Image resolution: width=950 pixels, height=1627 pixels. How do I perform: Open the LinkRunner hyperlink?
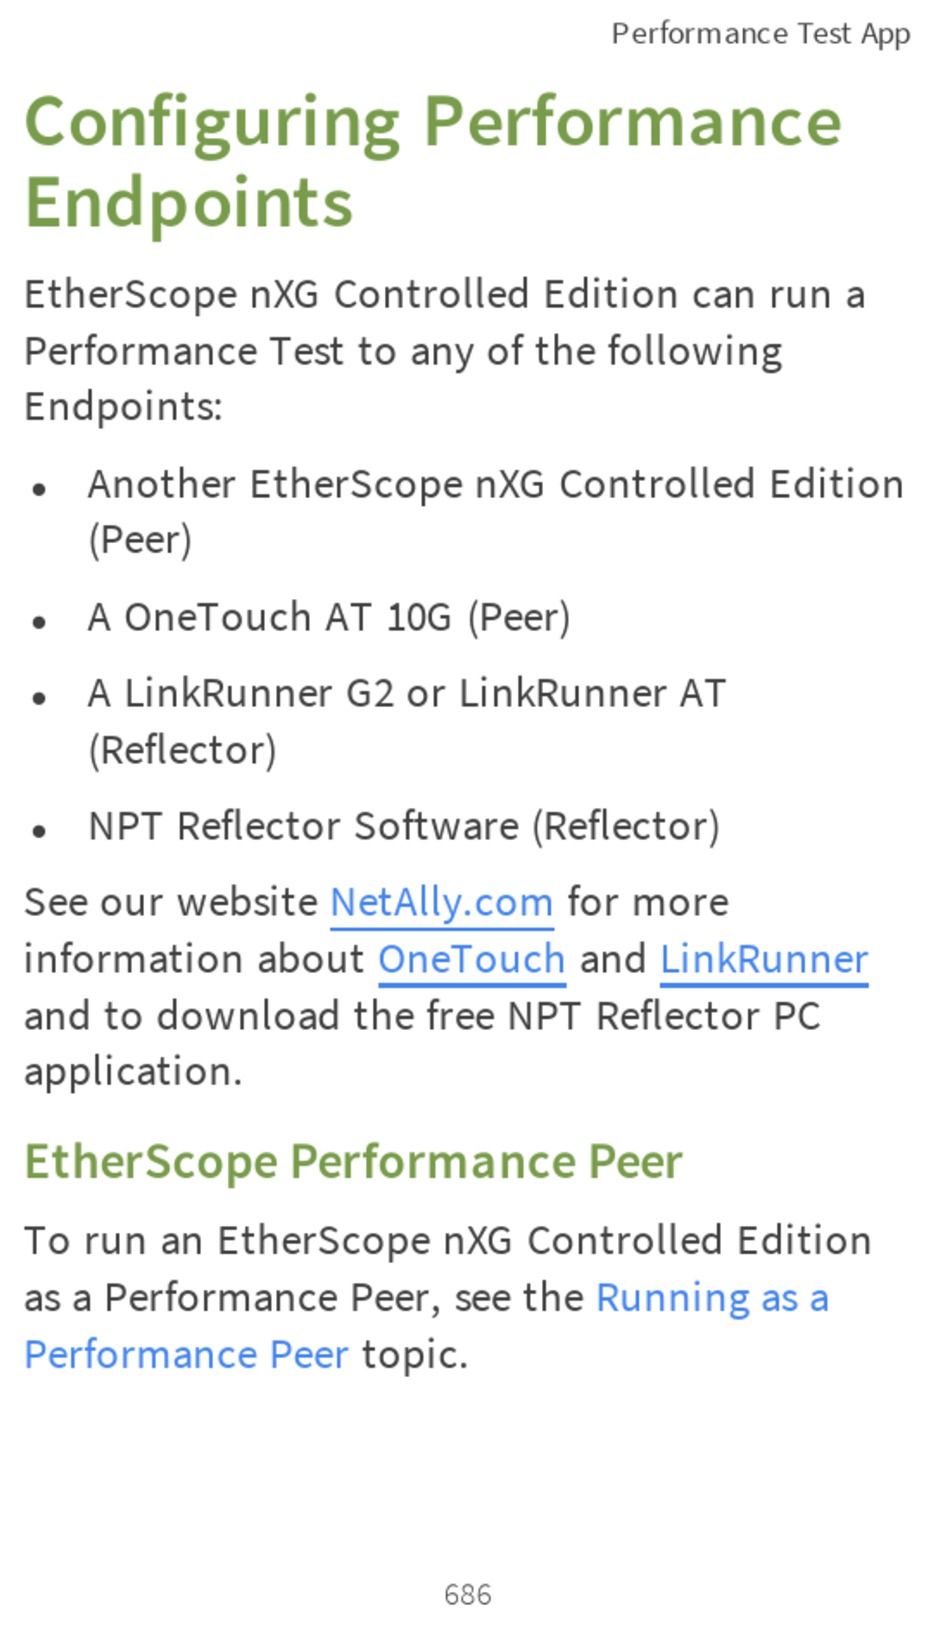click(764, 960)
